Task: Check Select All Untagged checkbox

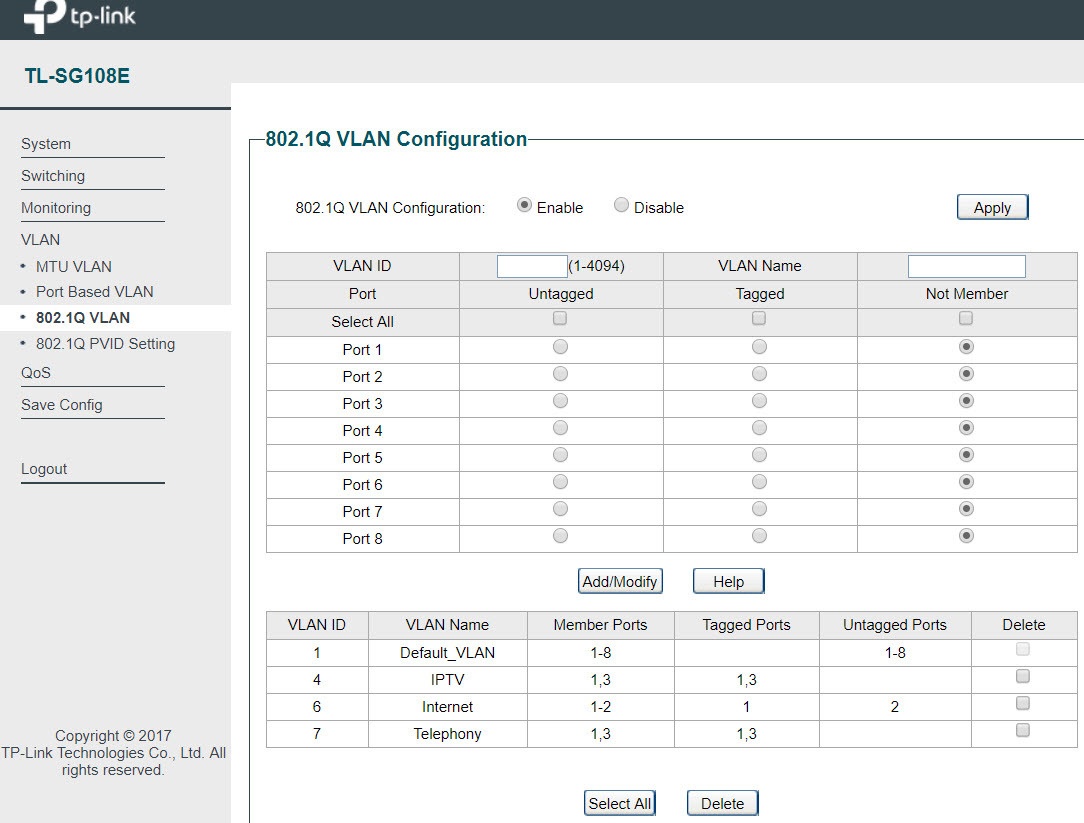Action: pyautogui.click(x=560, y=318)
